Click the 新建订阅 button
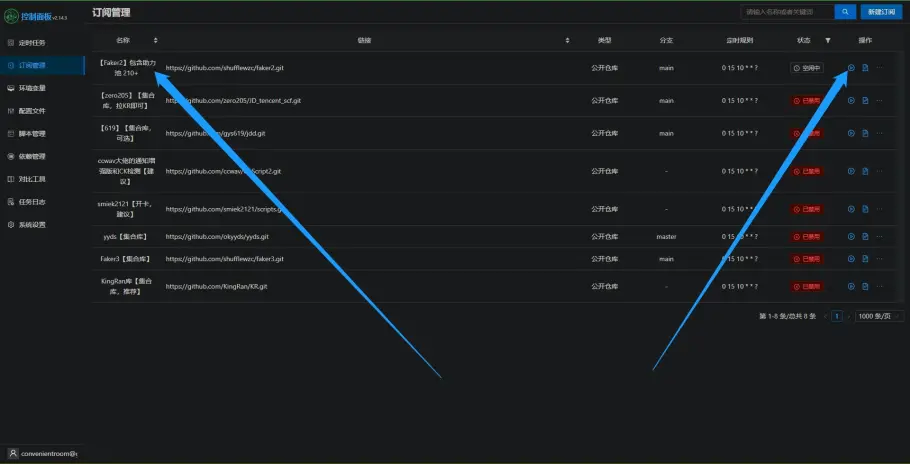 882,12
